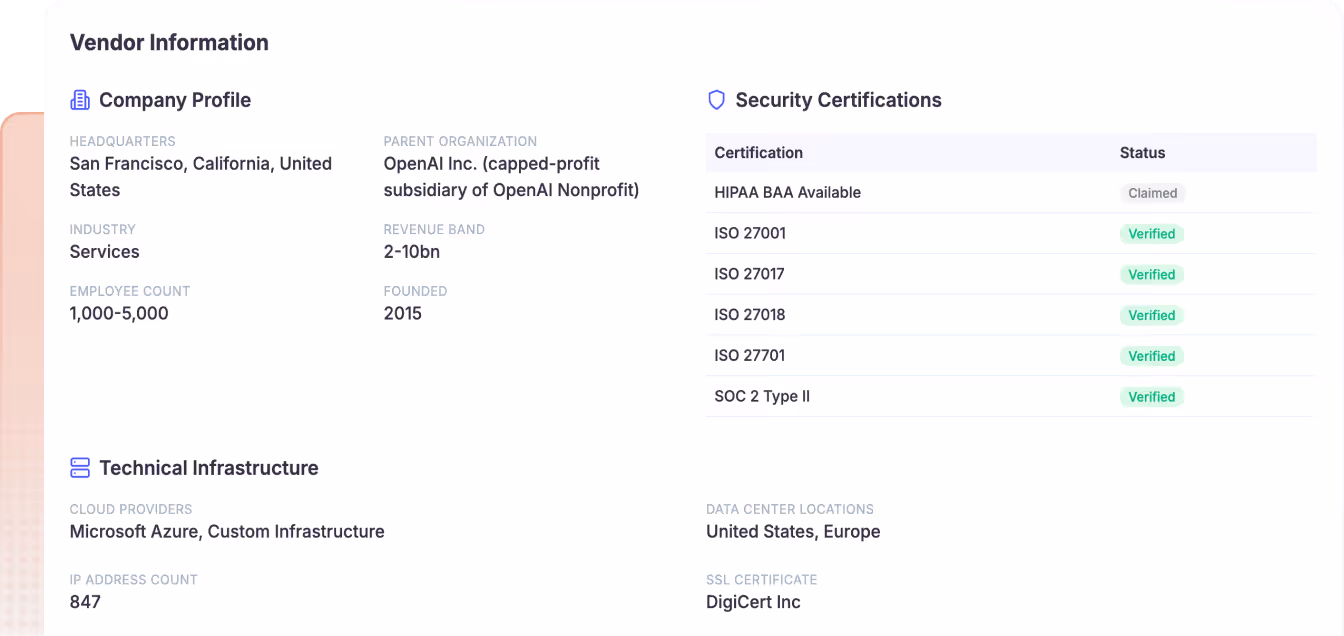Click the Verified badge for ISO 27001
Screen dimensions: 1344x636
coord(1152,234)
